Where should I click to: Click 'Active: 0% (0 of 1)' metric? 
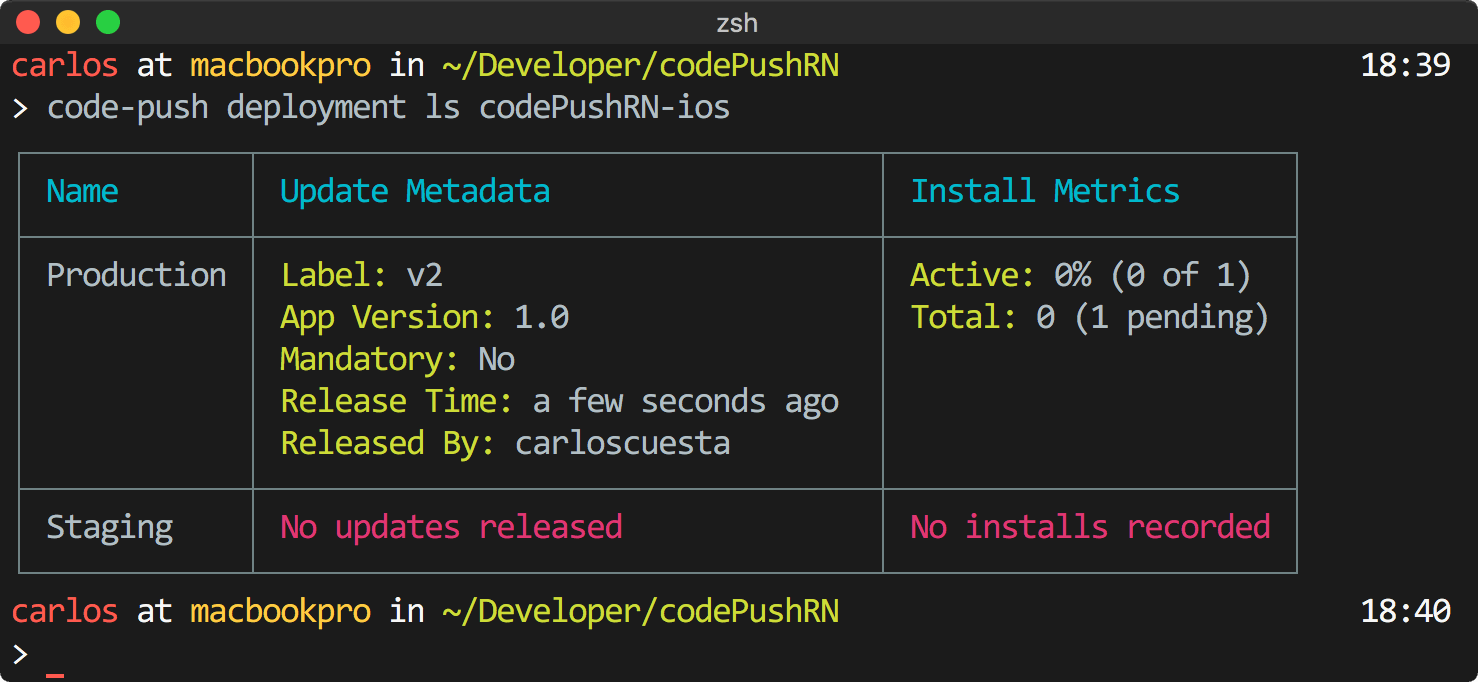(x=1081, y=275)
